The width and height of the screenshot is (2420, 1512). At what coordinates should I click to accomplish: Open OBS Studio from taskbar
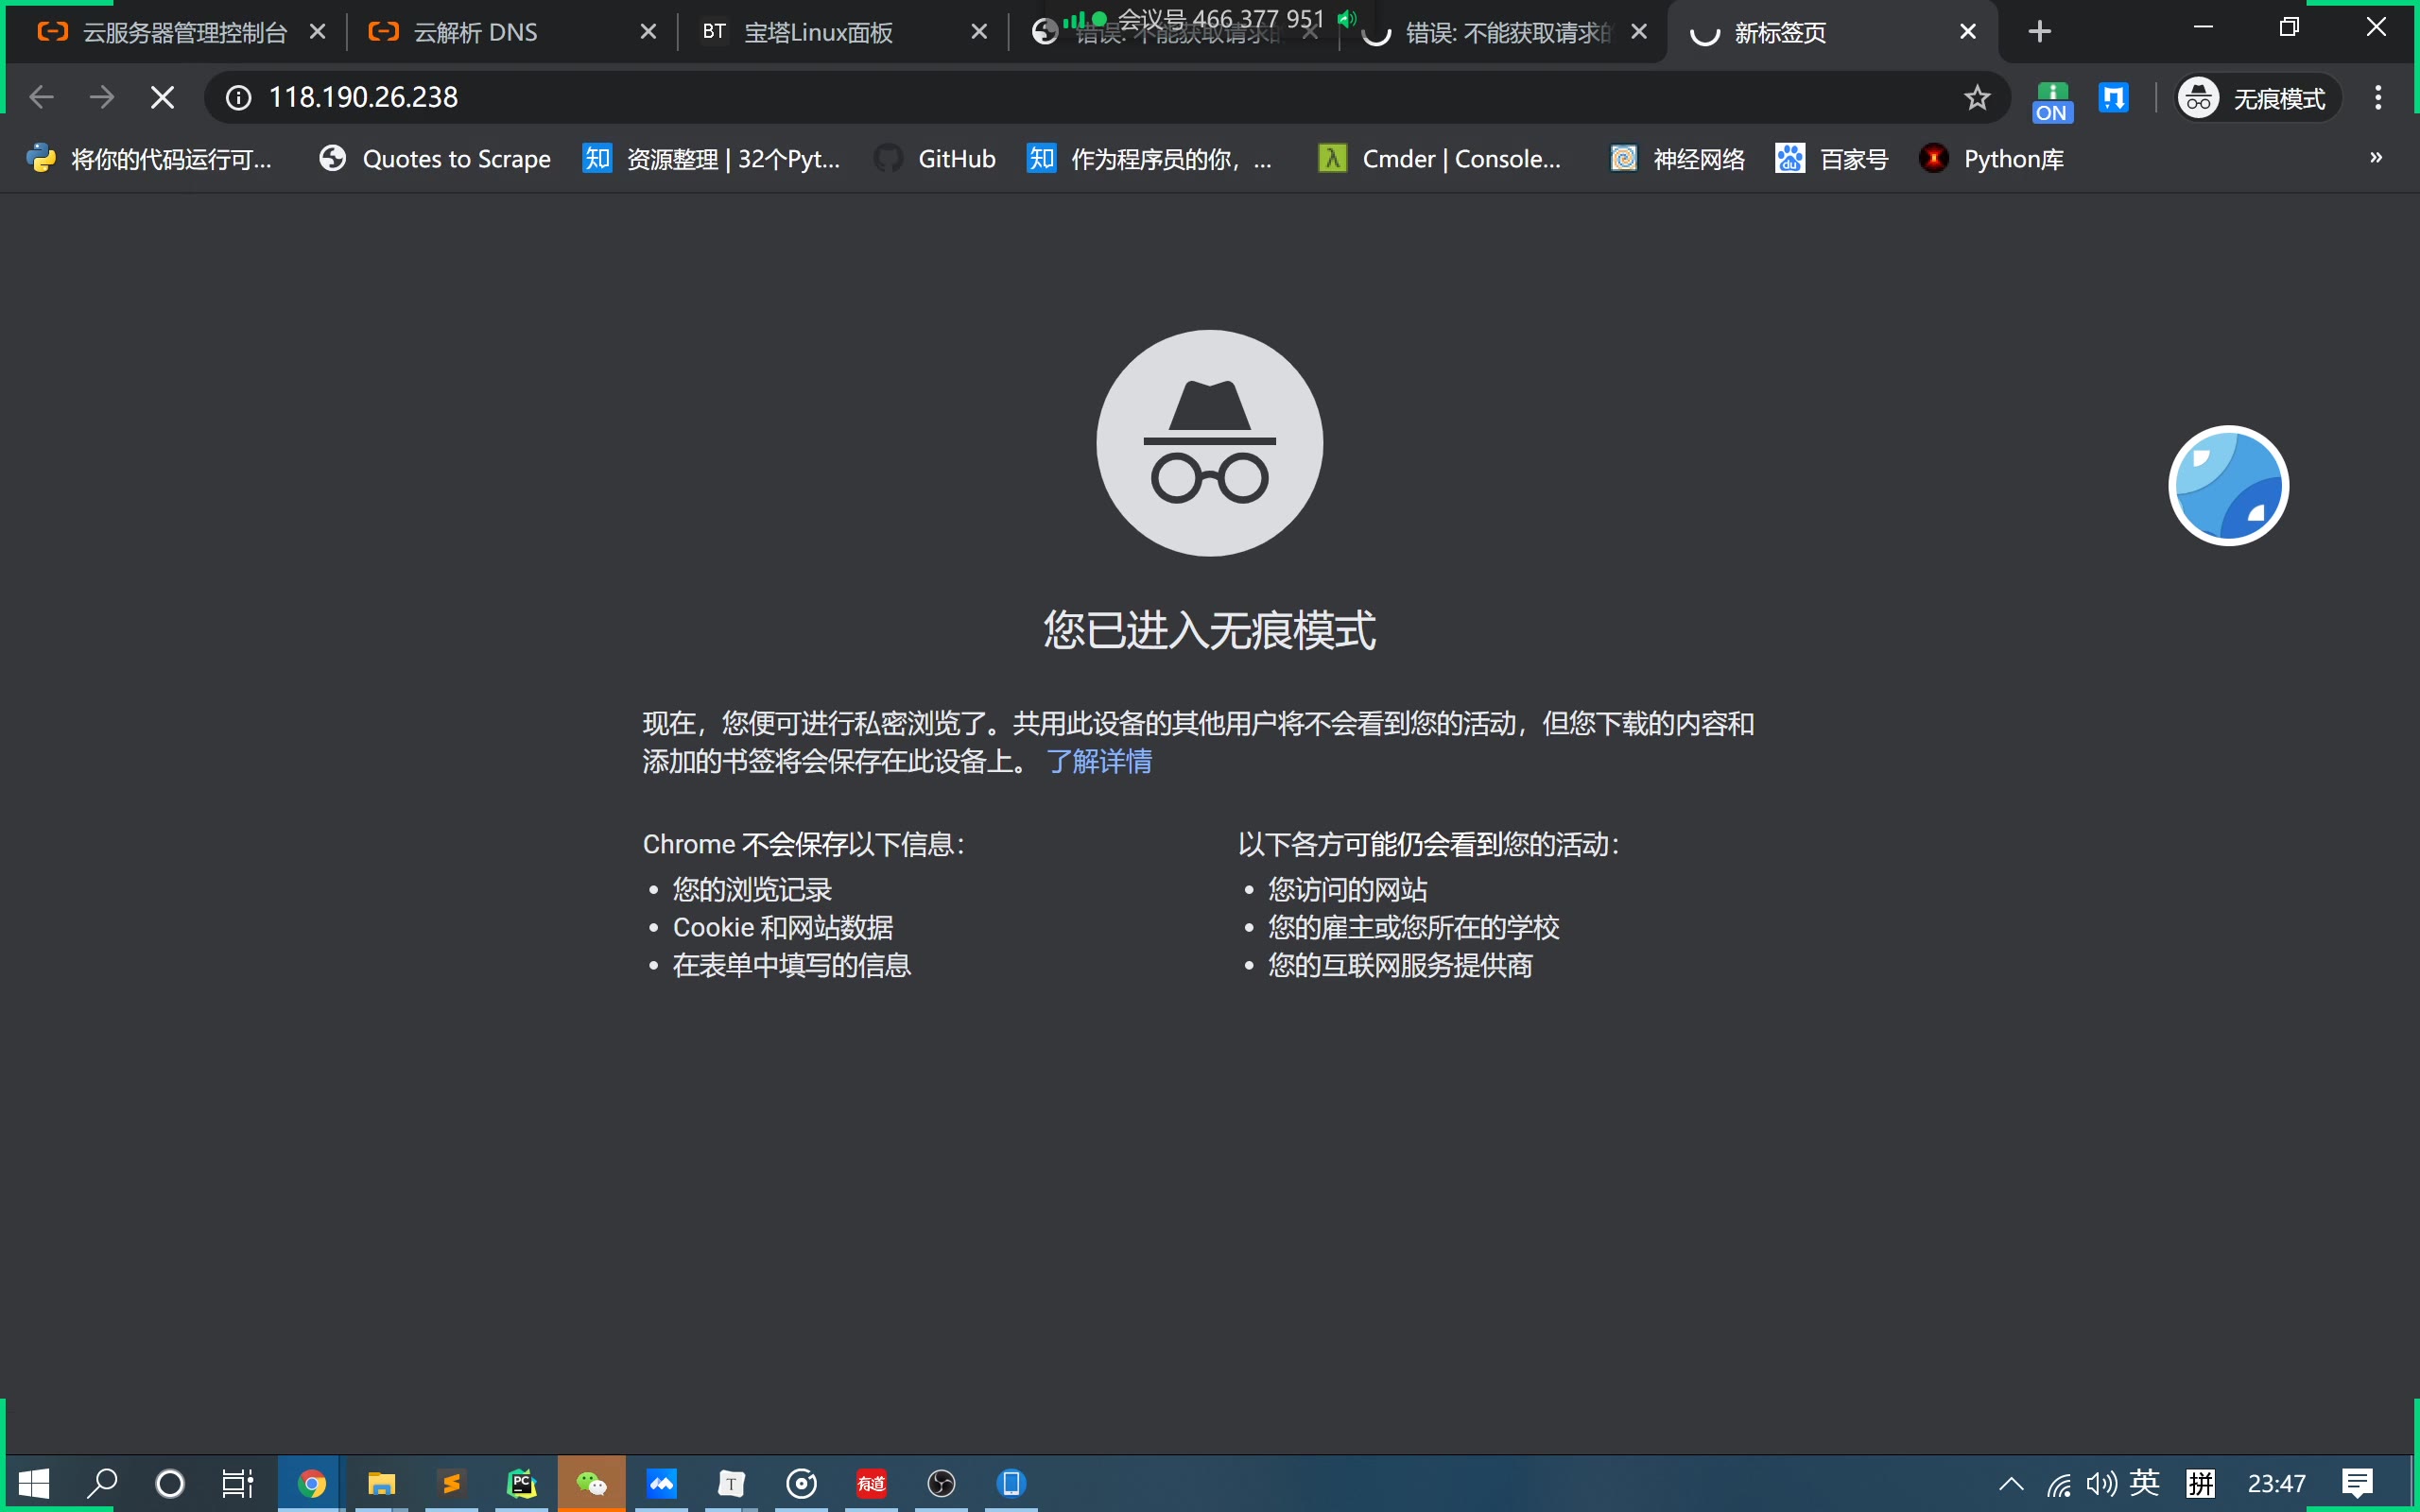tap(942, 1483)
